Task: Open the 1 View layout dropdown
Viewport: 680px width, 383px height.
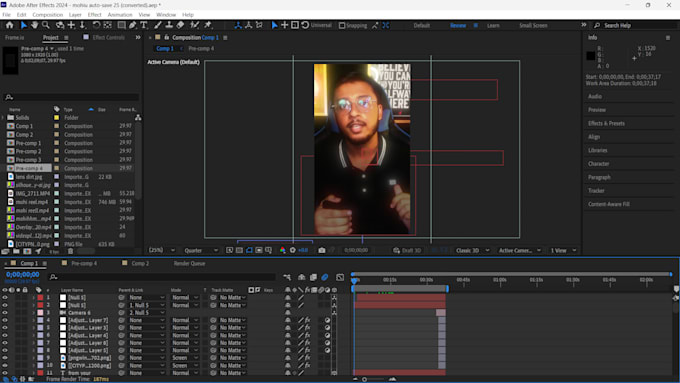Action: pos(563,250)
